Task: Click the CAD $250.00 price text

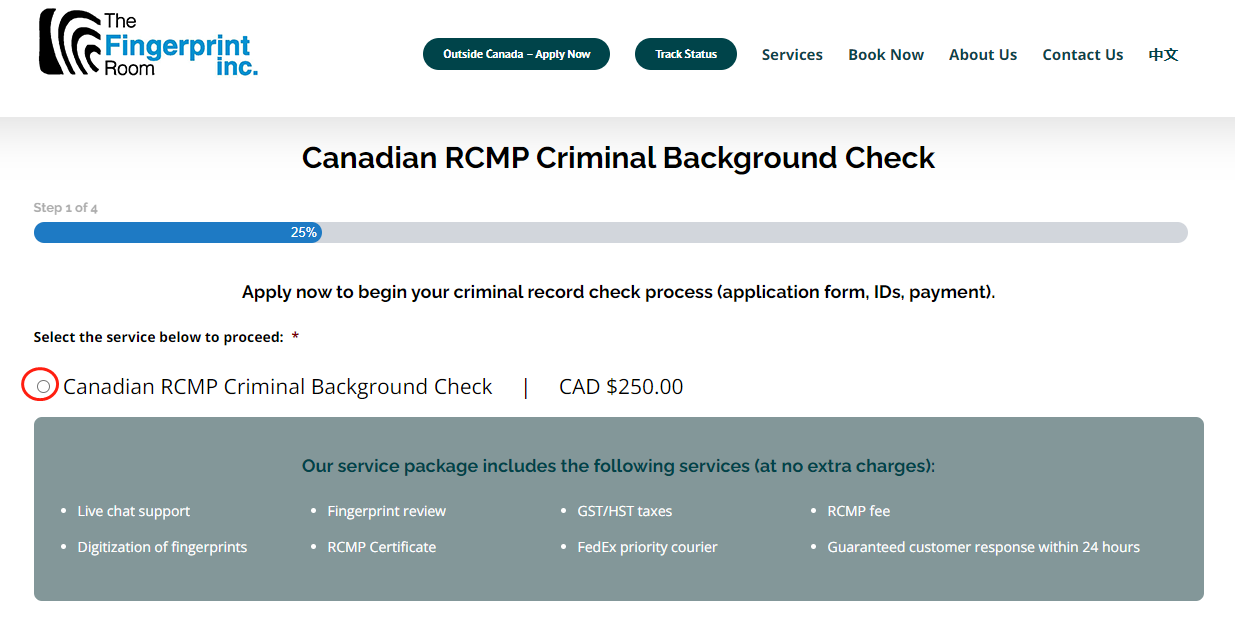Action: [621, 387]
